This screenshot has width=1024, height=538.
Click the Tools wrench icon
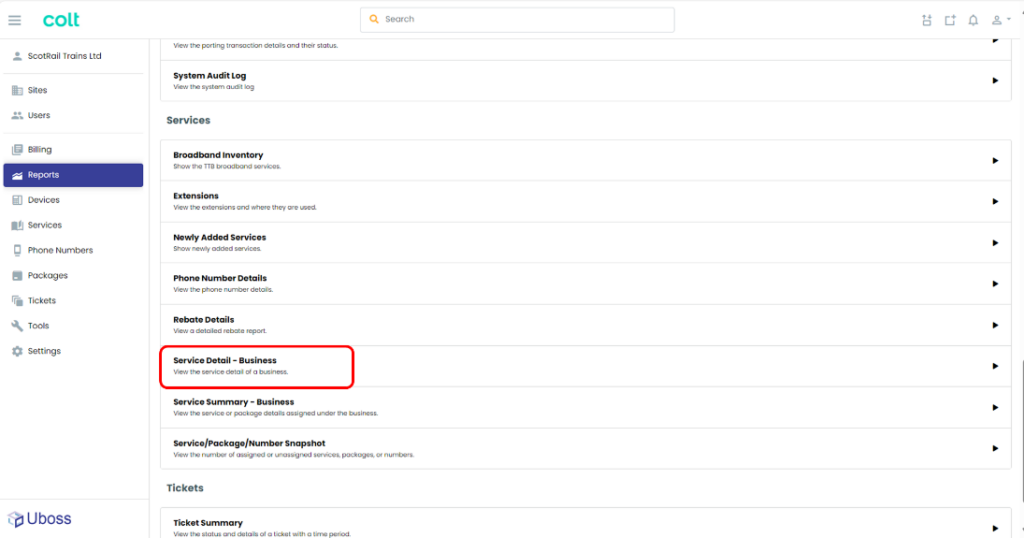(x=17, y=326)
